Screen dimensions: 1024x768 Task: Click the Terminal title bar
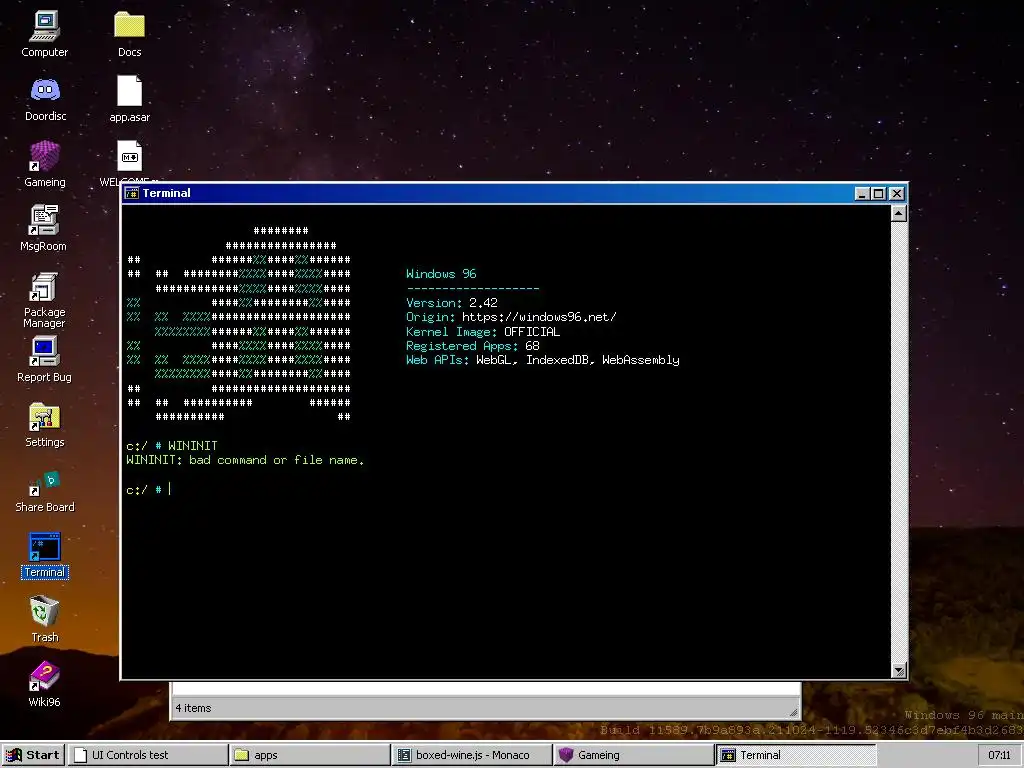[514, 193]
